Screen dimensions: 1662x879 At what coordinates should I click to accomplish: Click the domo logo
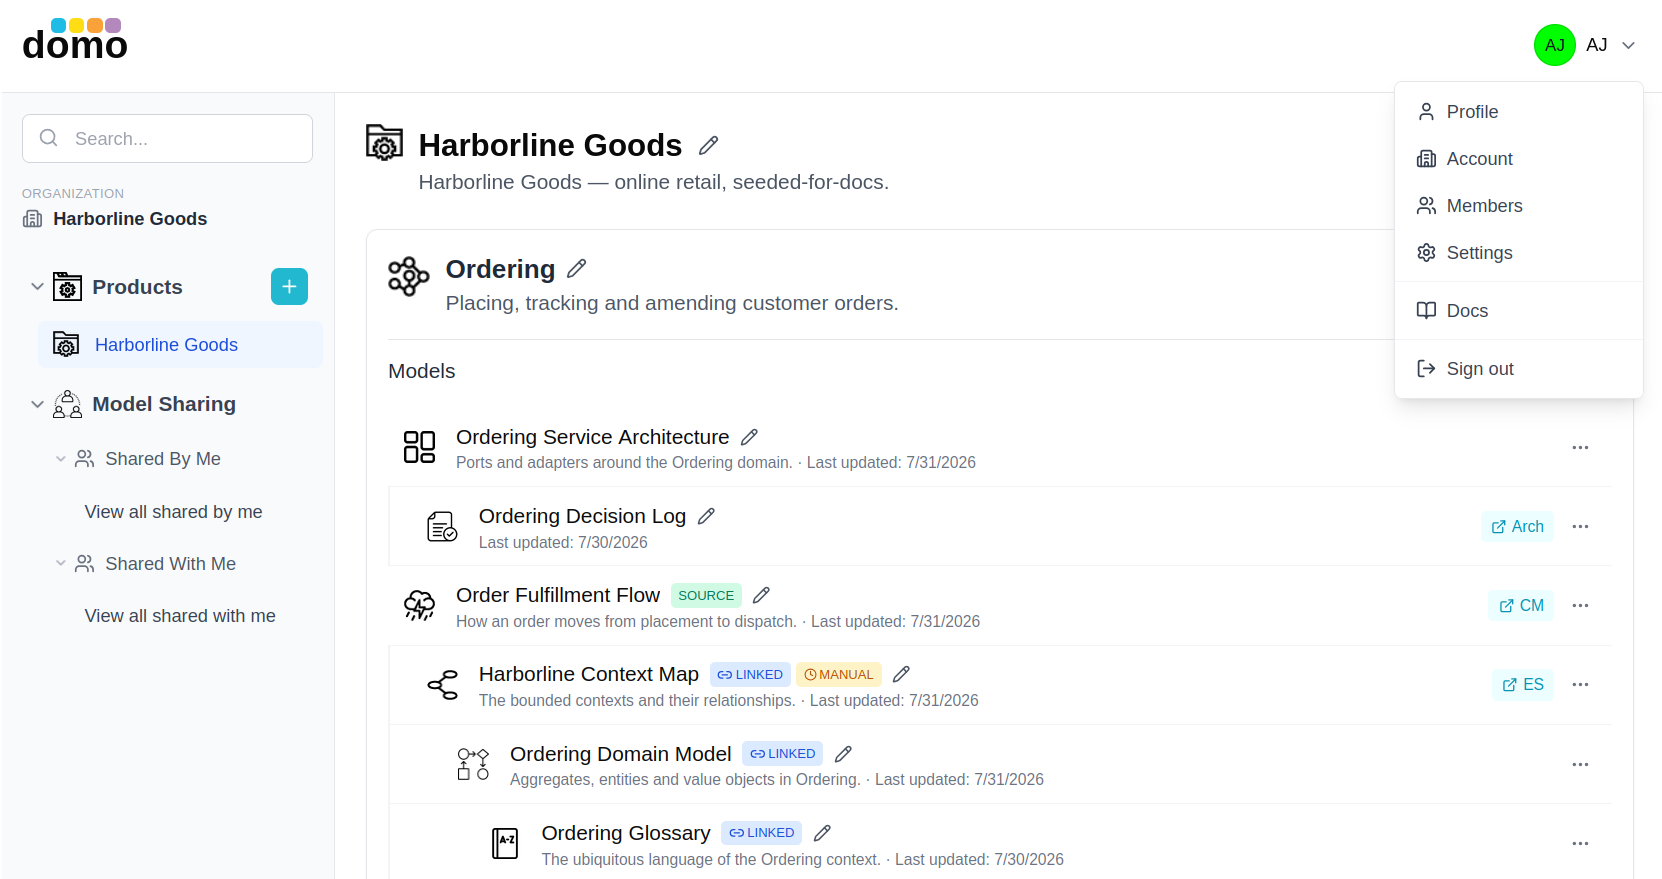(75, 40)
